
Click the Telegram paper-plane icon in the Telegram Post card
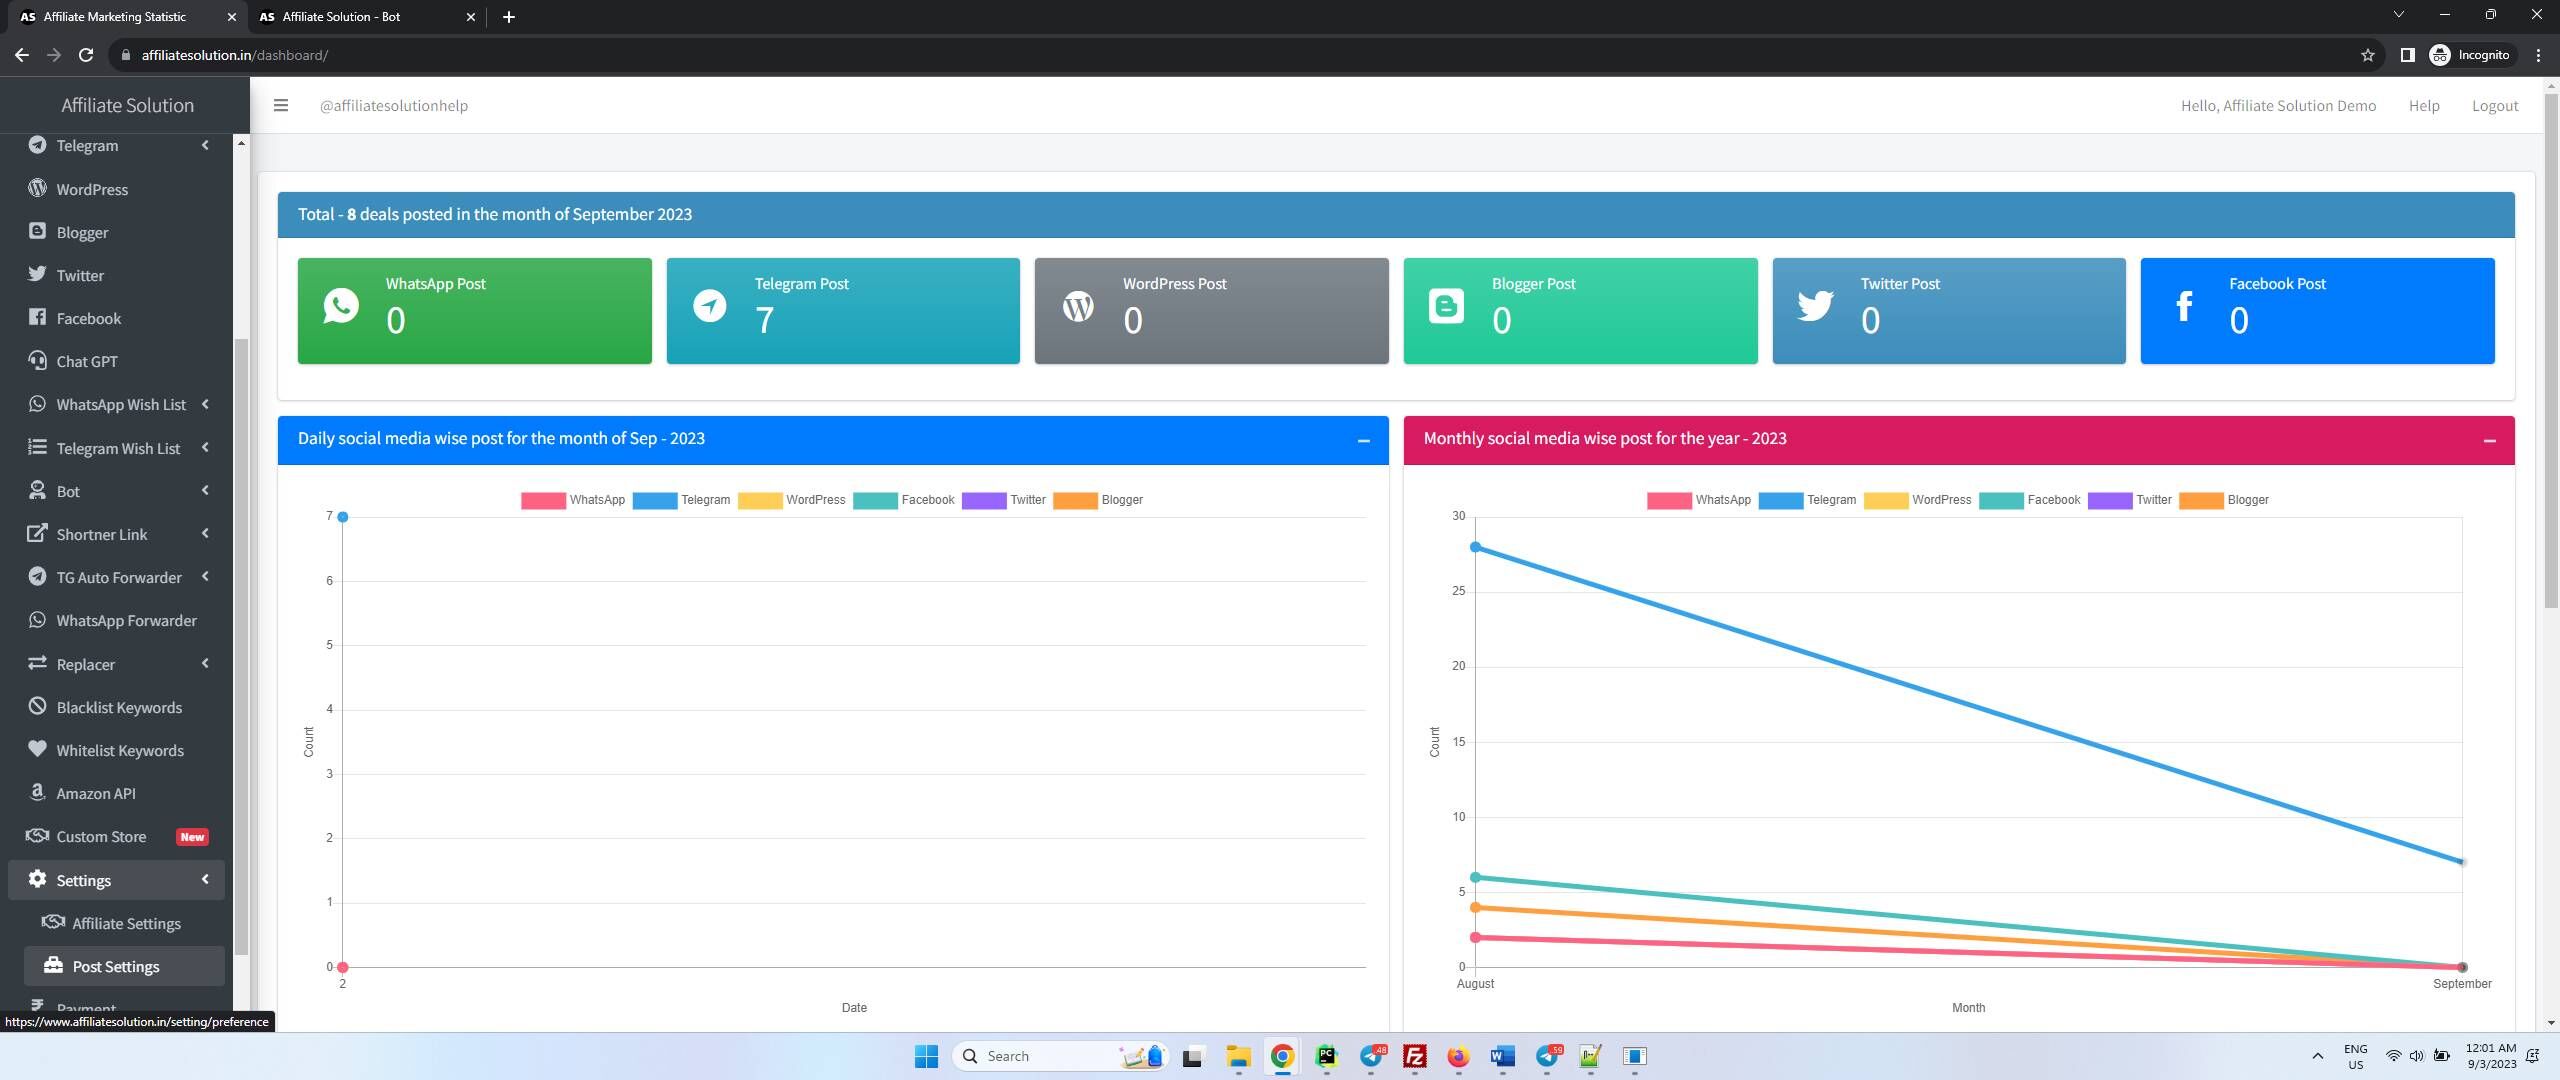(710, 306)
